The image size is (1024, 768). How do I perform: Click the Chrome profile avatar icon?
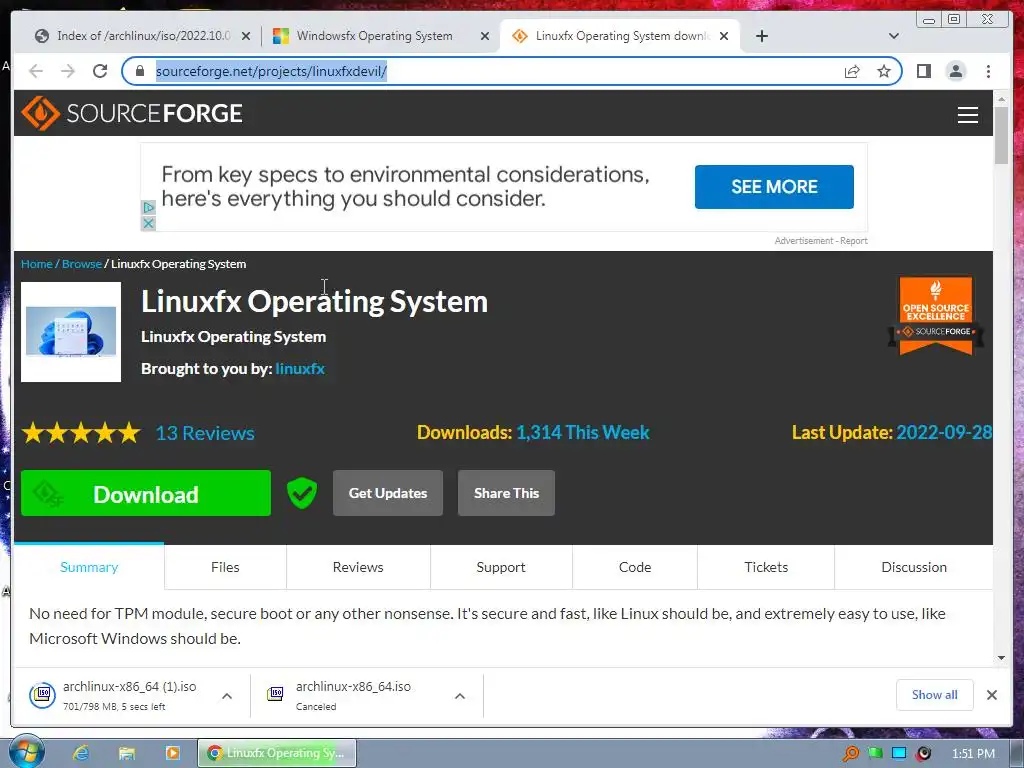(955, 71)
